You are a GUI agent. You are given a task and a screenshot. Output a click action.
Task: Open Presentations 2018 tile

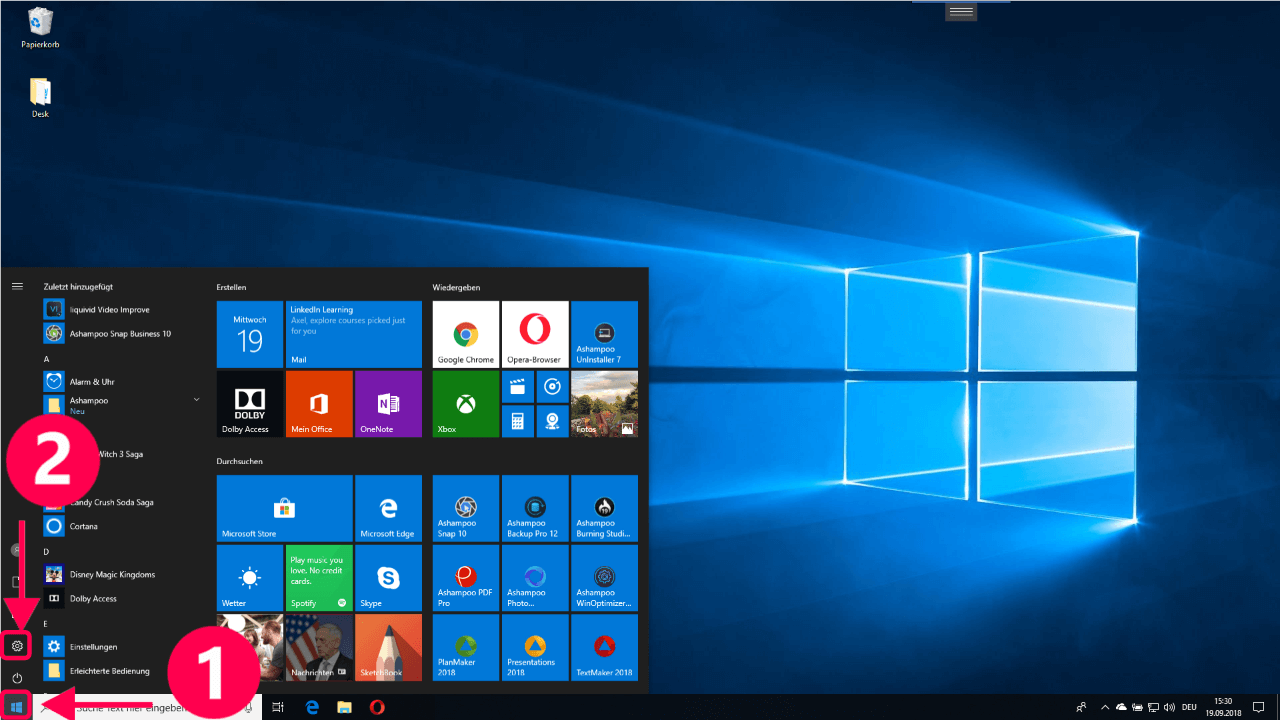[535, 647]
